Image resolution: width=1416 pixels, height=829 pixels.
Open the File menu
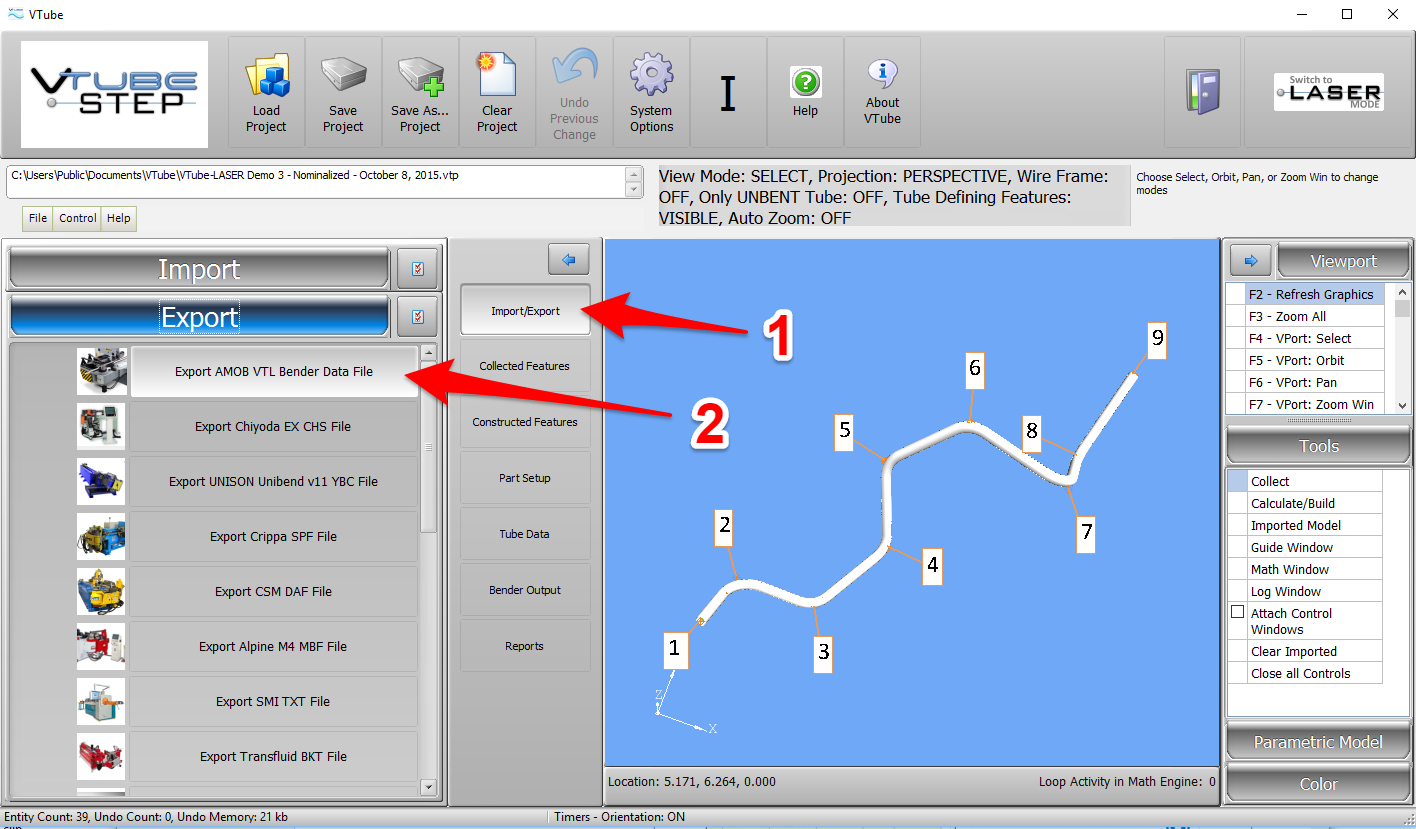click(x=38, y=218)
